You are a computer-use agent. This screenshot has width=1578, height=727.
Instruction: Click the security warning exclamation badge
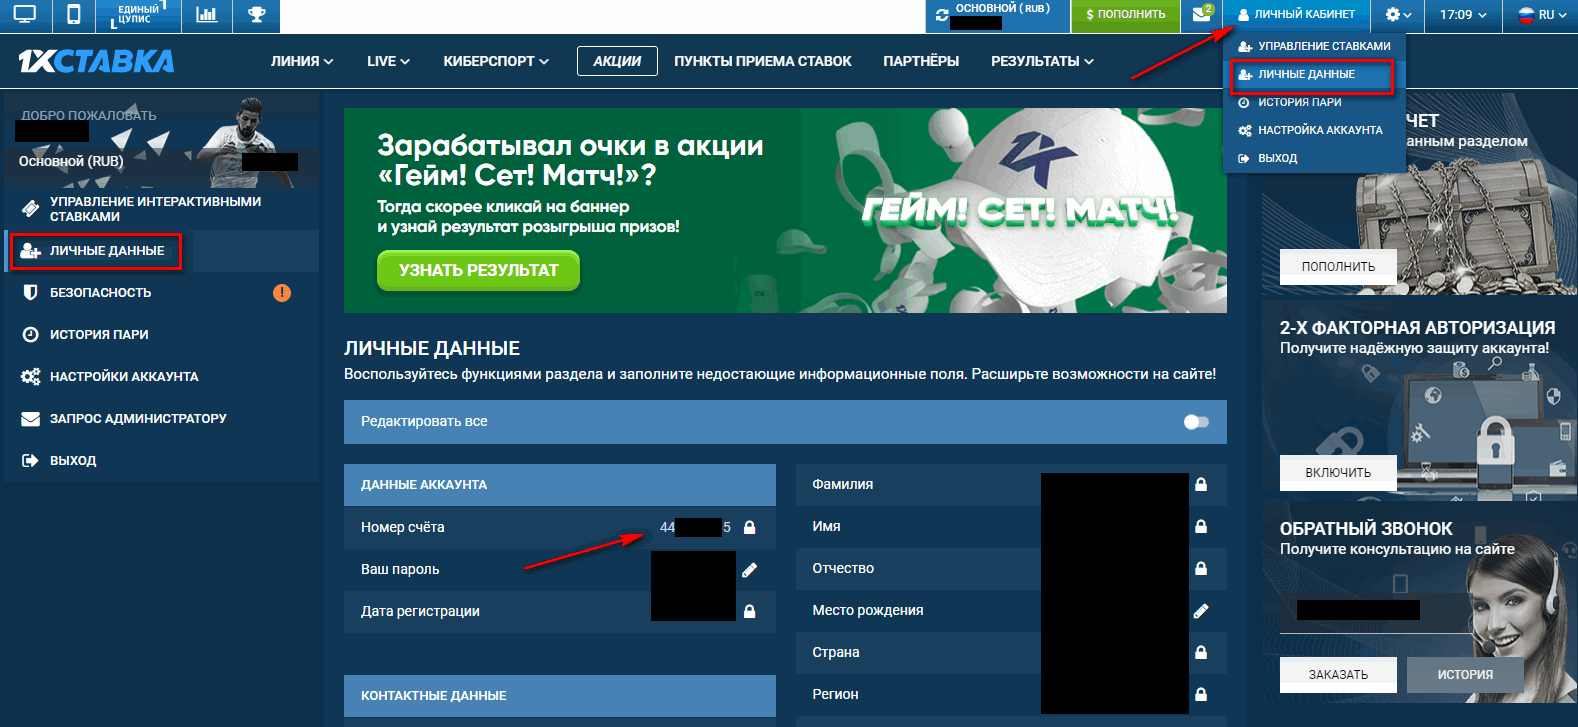pyautogui.click(x=282, y=293)
